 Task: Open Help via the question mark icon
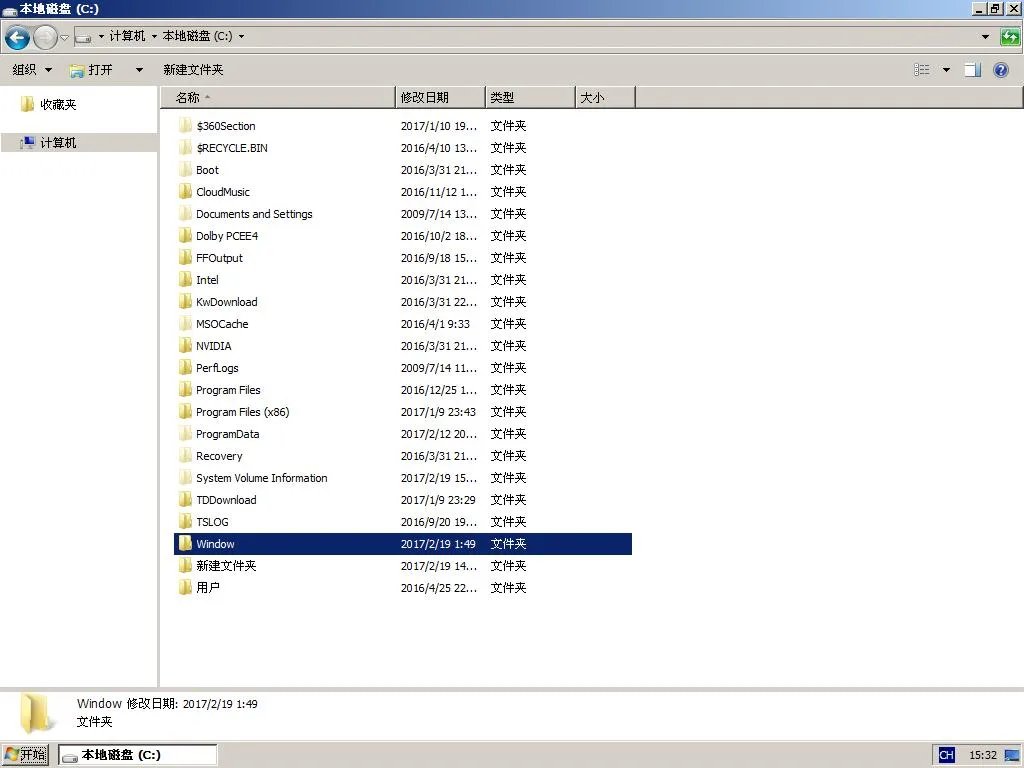1000,69
